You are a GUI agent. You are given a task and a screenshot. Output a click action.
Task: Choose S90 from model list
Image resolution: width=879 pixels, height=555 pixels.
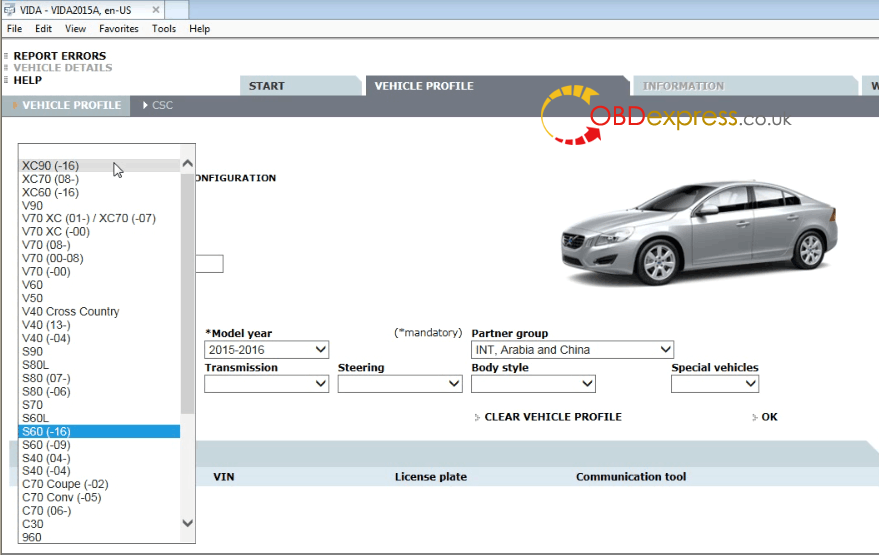coord(99,352)
